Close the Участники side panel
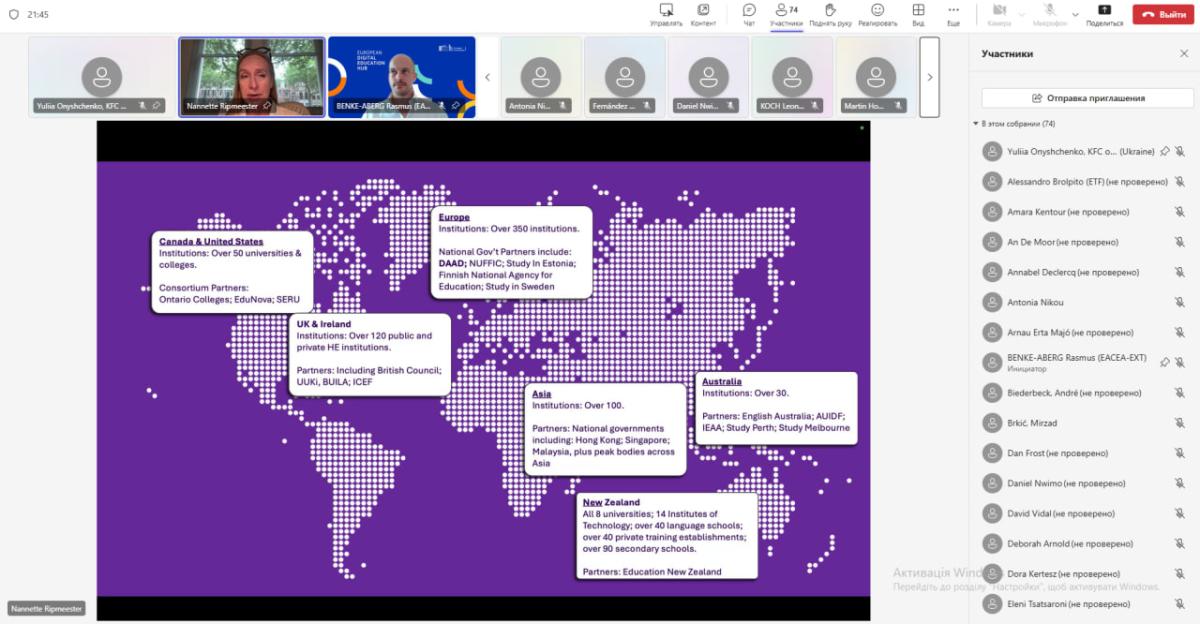This screenshot has height=624, width=1200. 1184,54
